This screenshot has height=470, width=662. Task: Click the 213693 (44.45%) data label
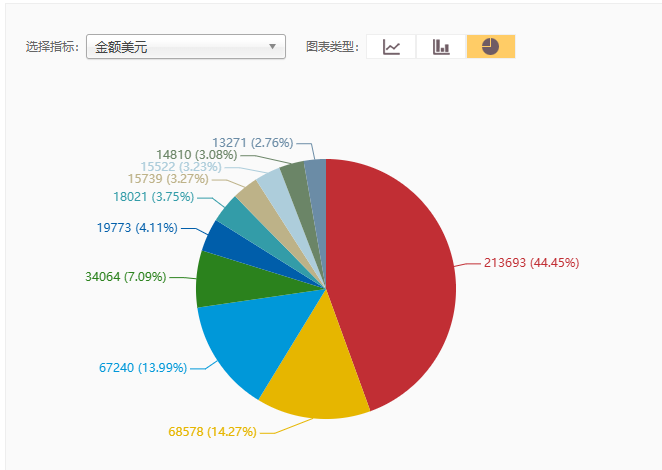(531, 263)
